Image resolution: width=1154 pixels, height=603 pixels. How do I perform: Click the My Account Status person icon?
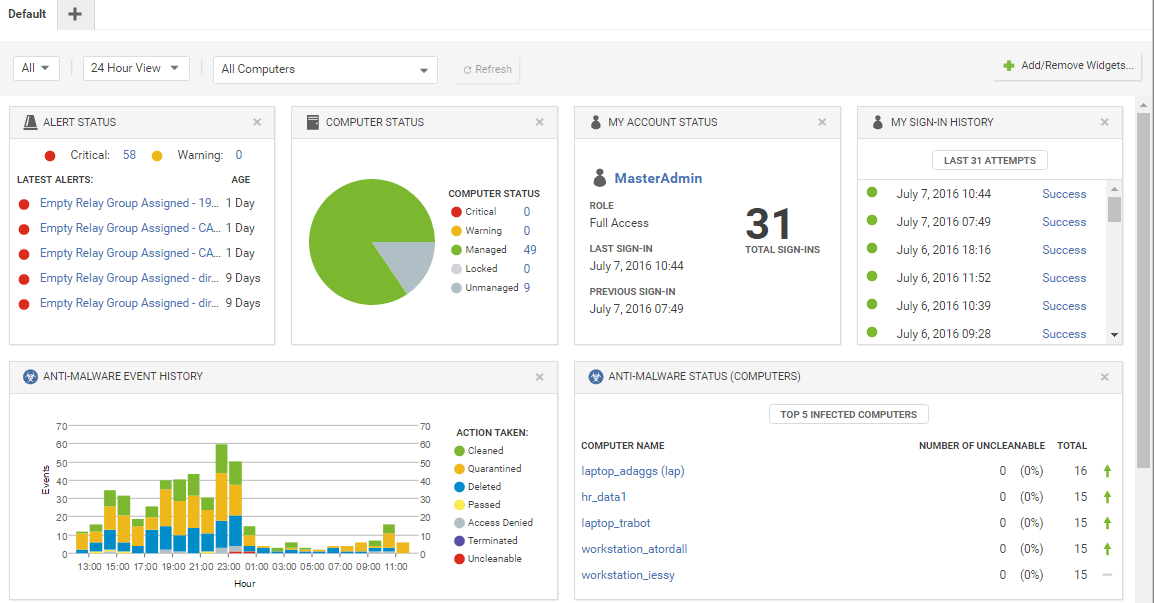(x=596, y=121)
